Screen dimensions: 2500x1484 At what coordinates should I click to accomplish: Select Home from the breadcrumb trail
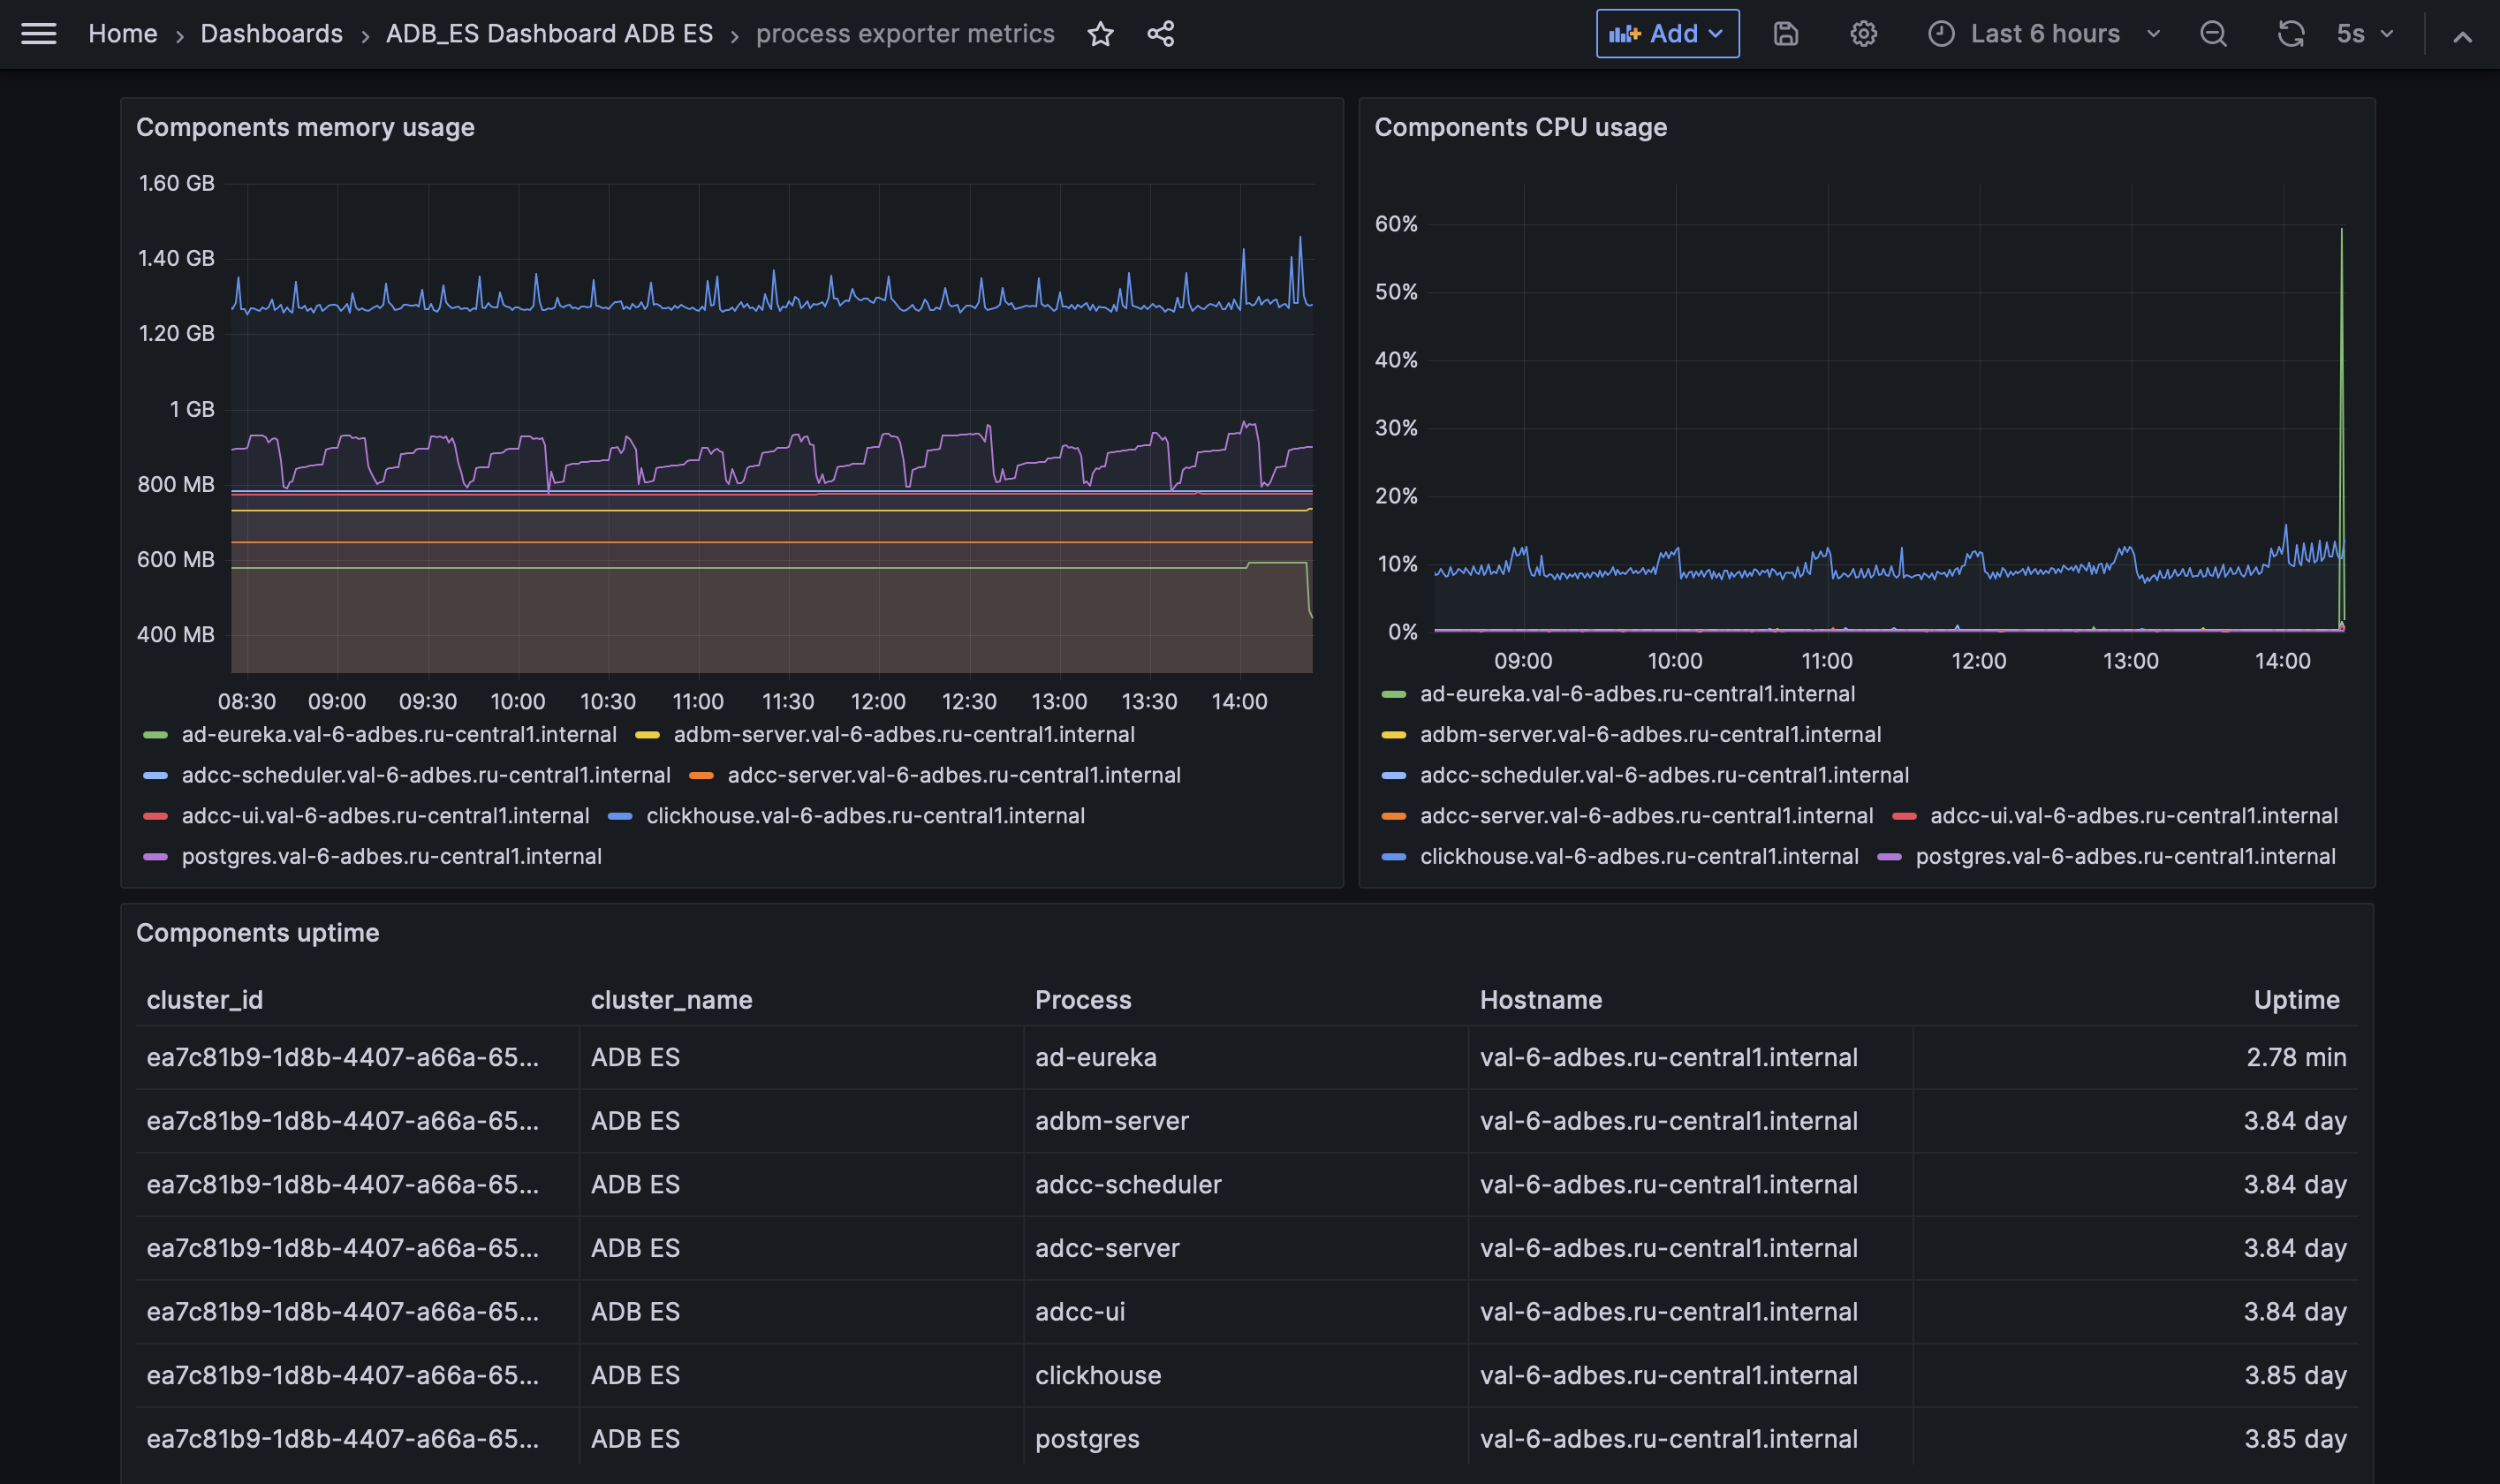point(122,33)
